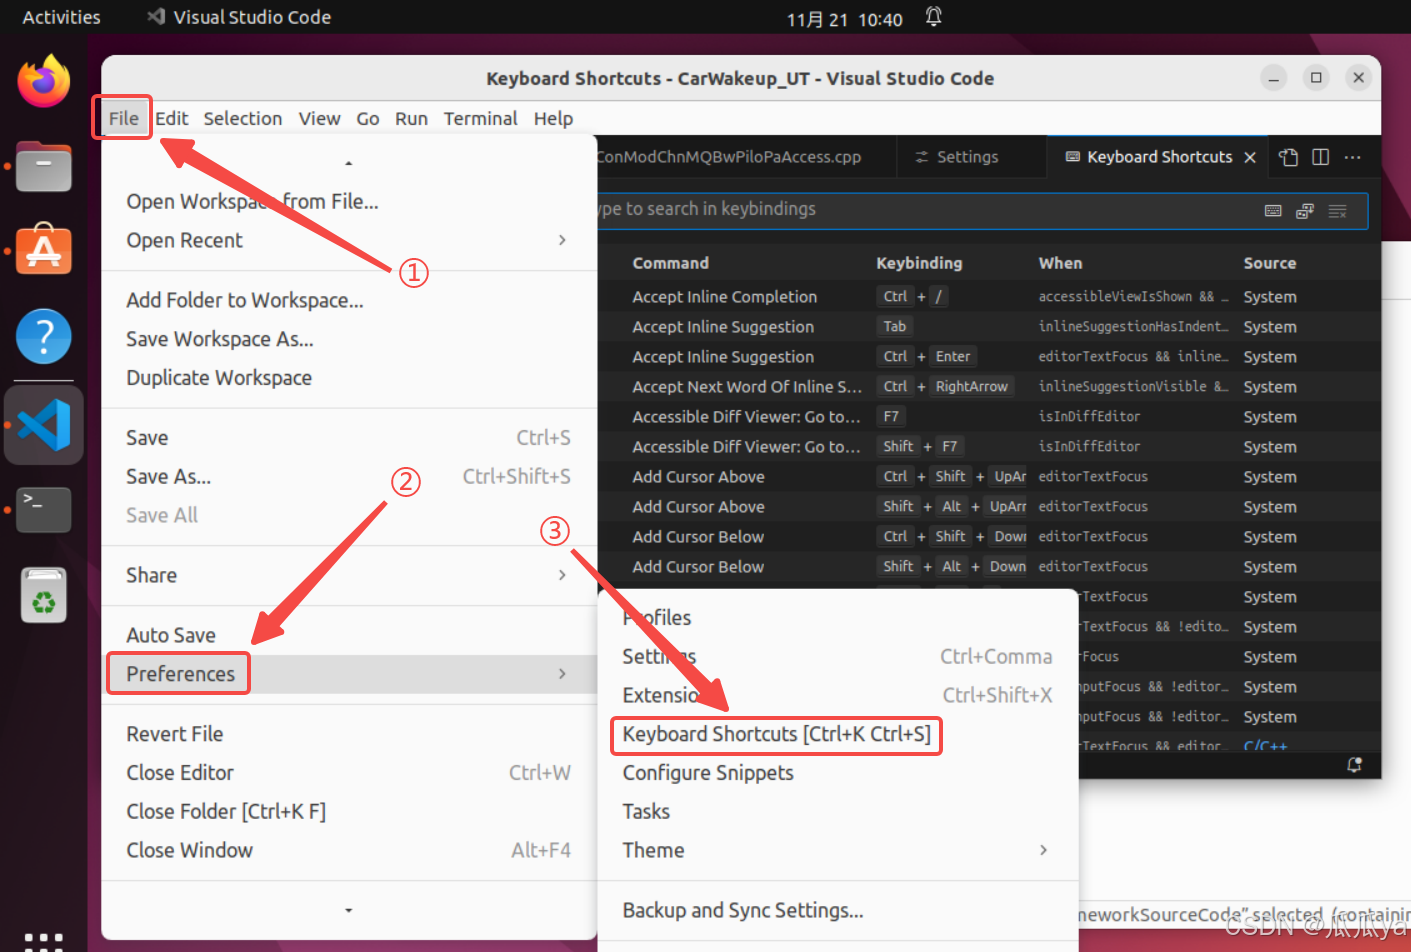Image resolution: width=1411 pixels, height=952 pixels.
Task: Open the Terminal menu
Action: pyautogui.click(x=480, y=118)
